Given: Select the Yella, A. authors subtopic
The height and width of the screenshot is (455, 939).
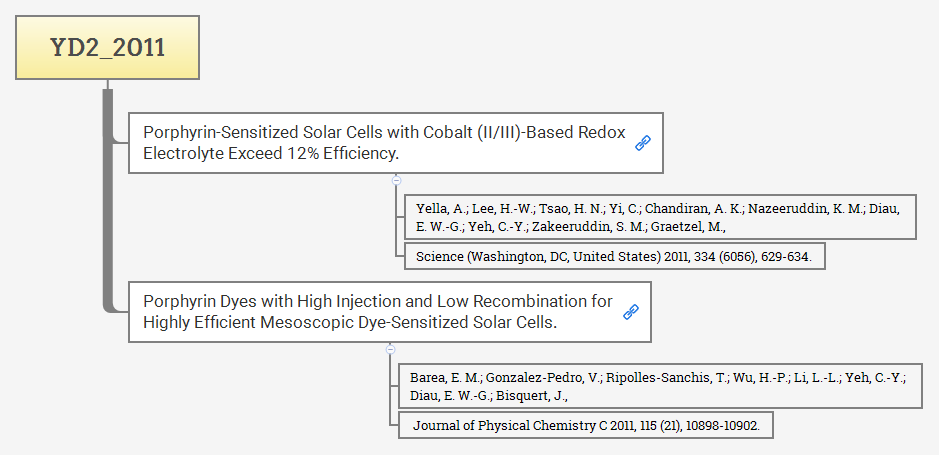Looking at the screenshot, I should tap(659, 218).
